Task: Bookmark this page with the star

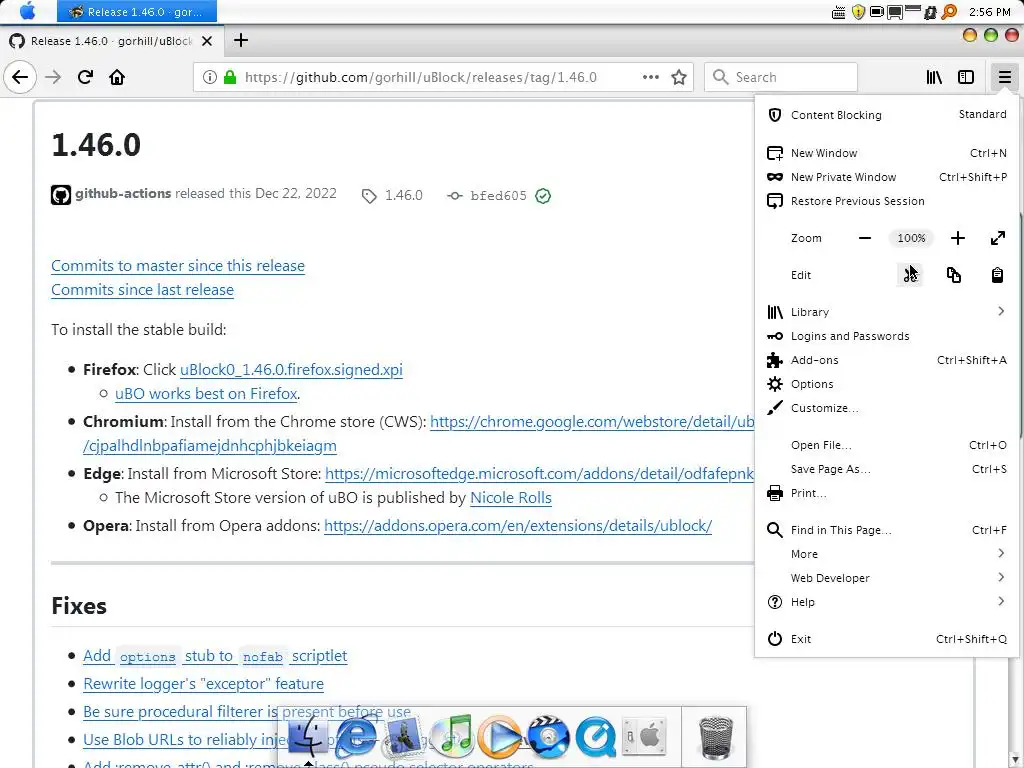Action: [x=679, y=77]
